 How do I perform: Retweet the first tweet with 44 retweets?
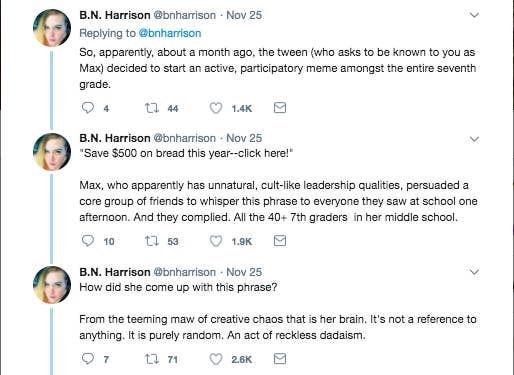[x=152, y=108]
